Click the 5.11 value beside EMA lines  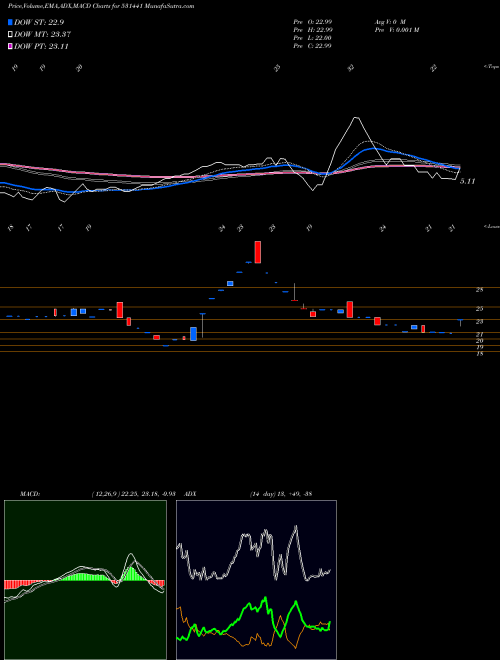coord(468,181)
